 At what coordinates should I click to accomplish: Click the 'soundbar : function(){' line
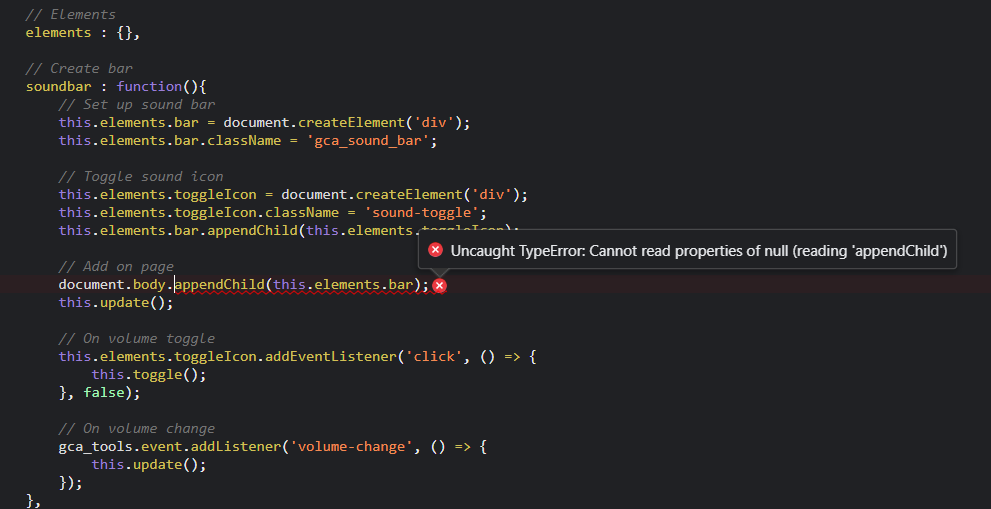[x=116, y=87]
